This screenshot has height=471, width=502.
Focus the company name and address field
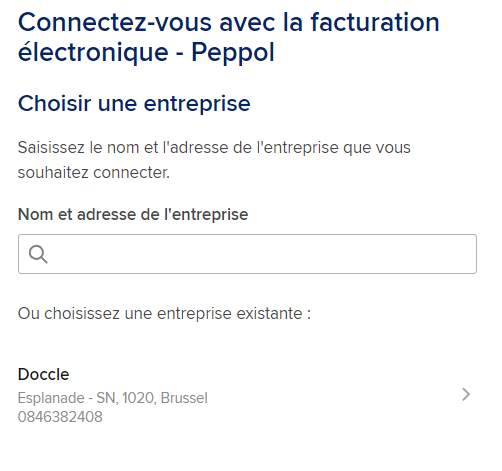[247, 254]
